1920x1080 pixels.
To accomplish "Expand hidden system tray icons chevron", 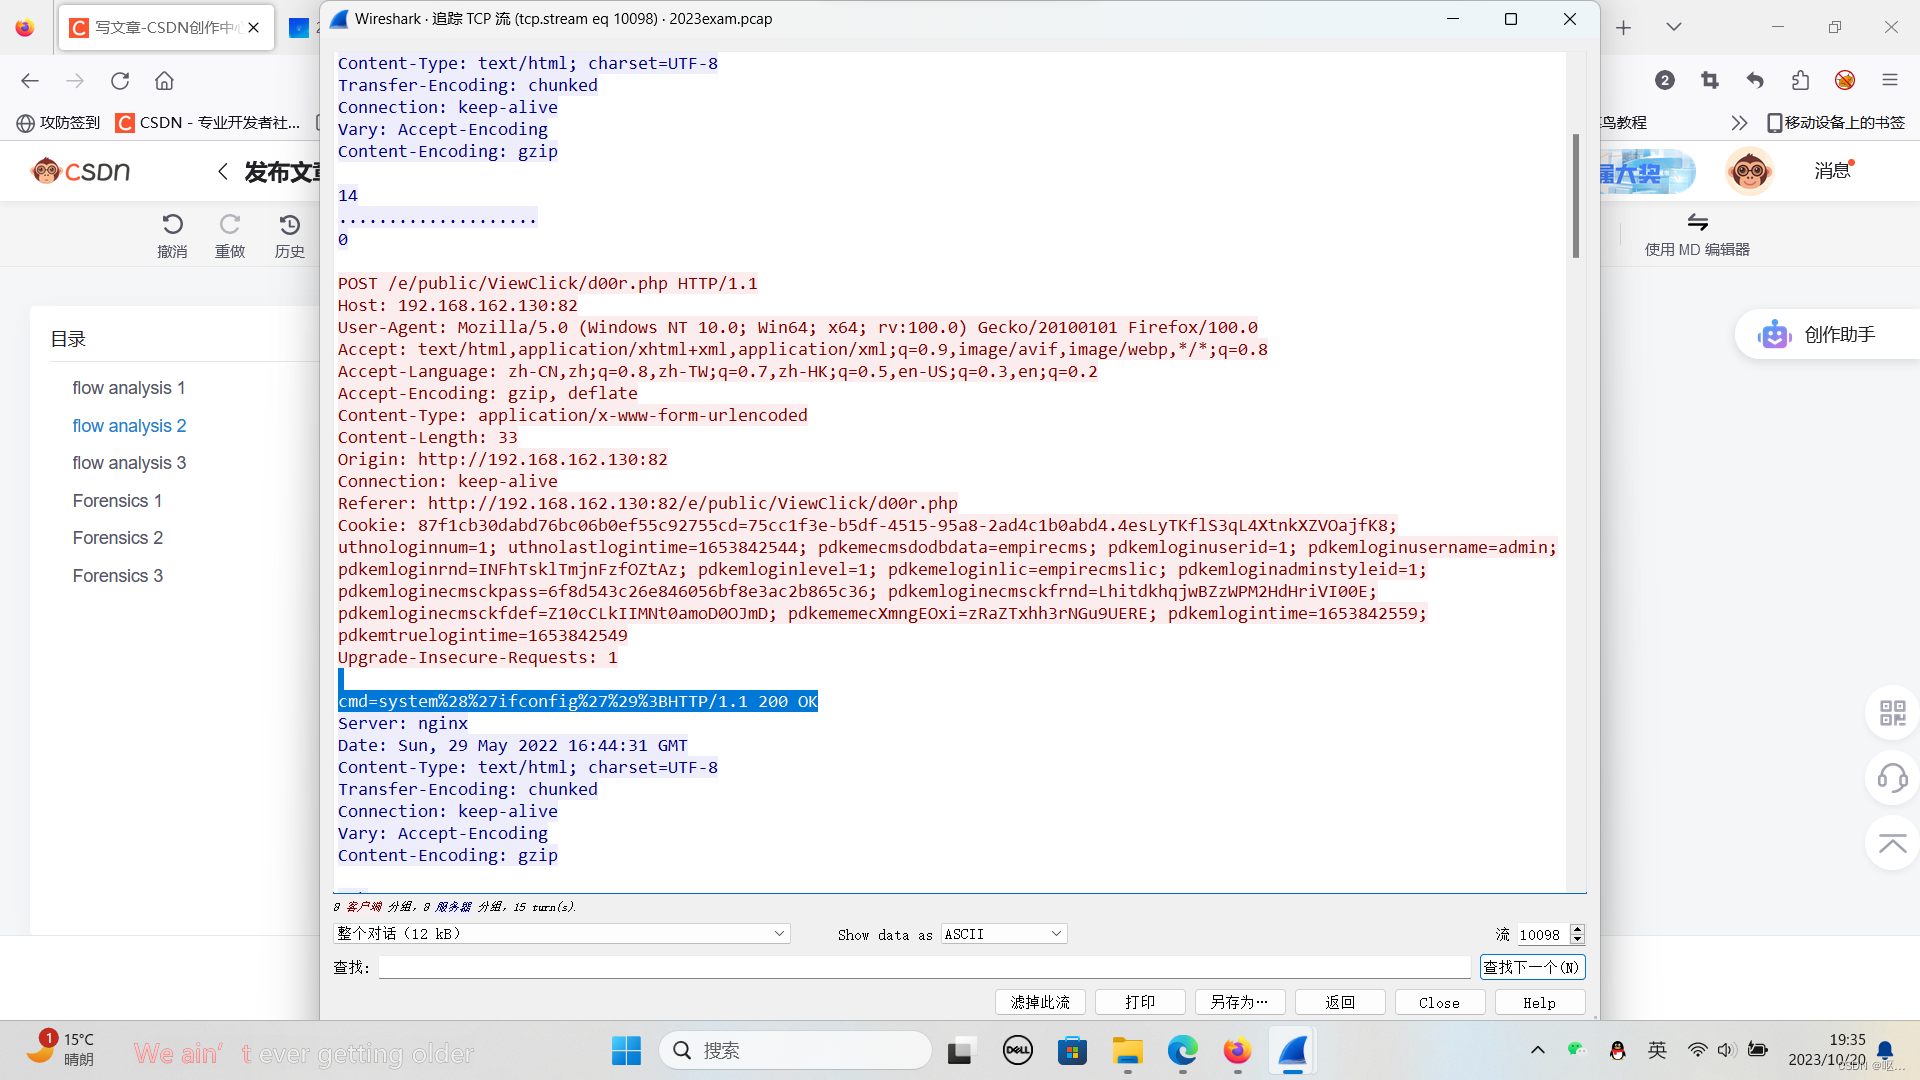I will (1538, 1050).
